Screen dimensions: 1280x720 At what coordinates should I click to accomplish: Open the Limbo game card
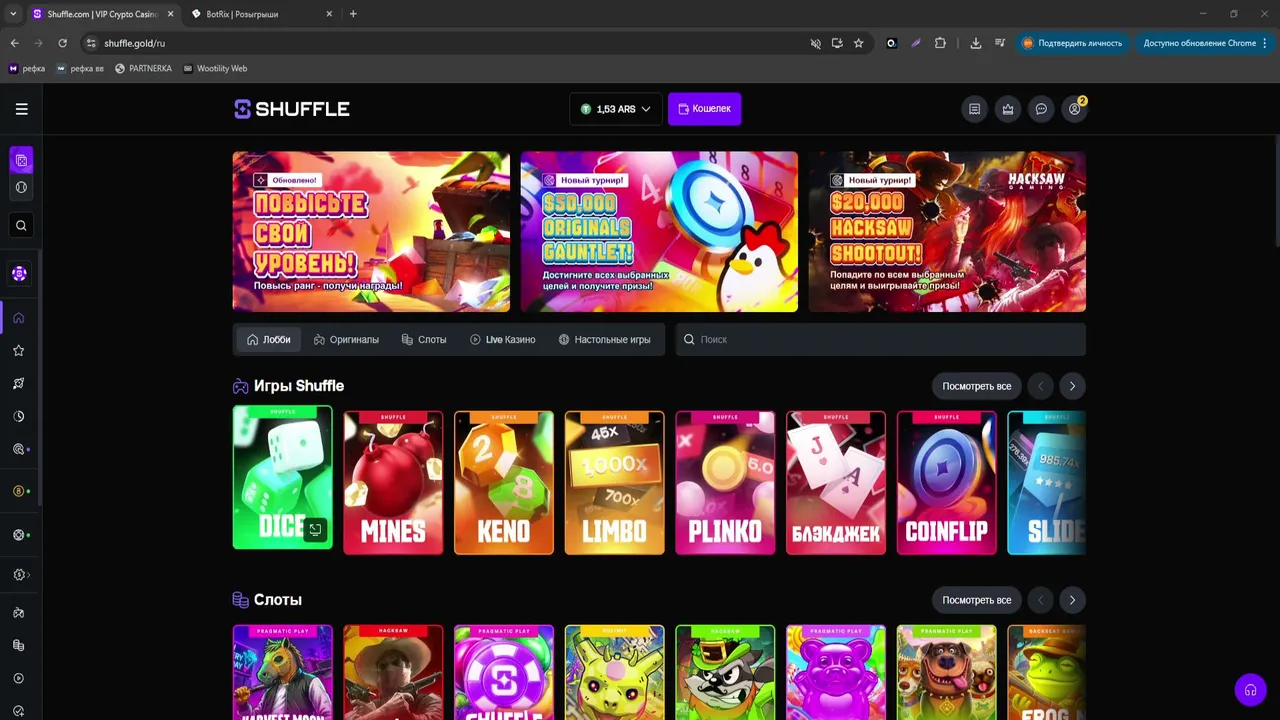[x=614, y=482]
